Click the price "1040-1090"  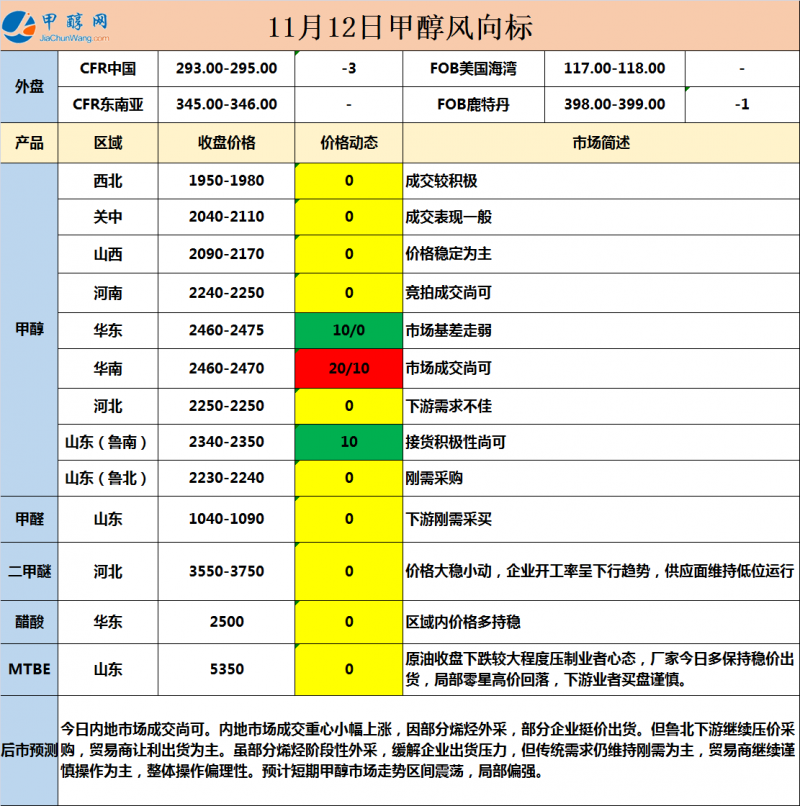[226, 519]
